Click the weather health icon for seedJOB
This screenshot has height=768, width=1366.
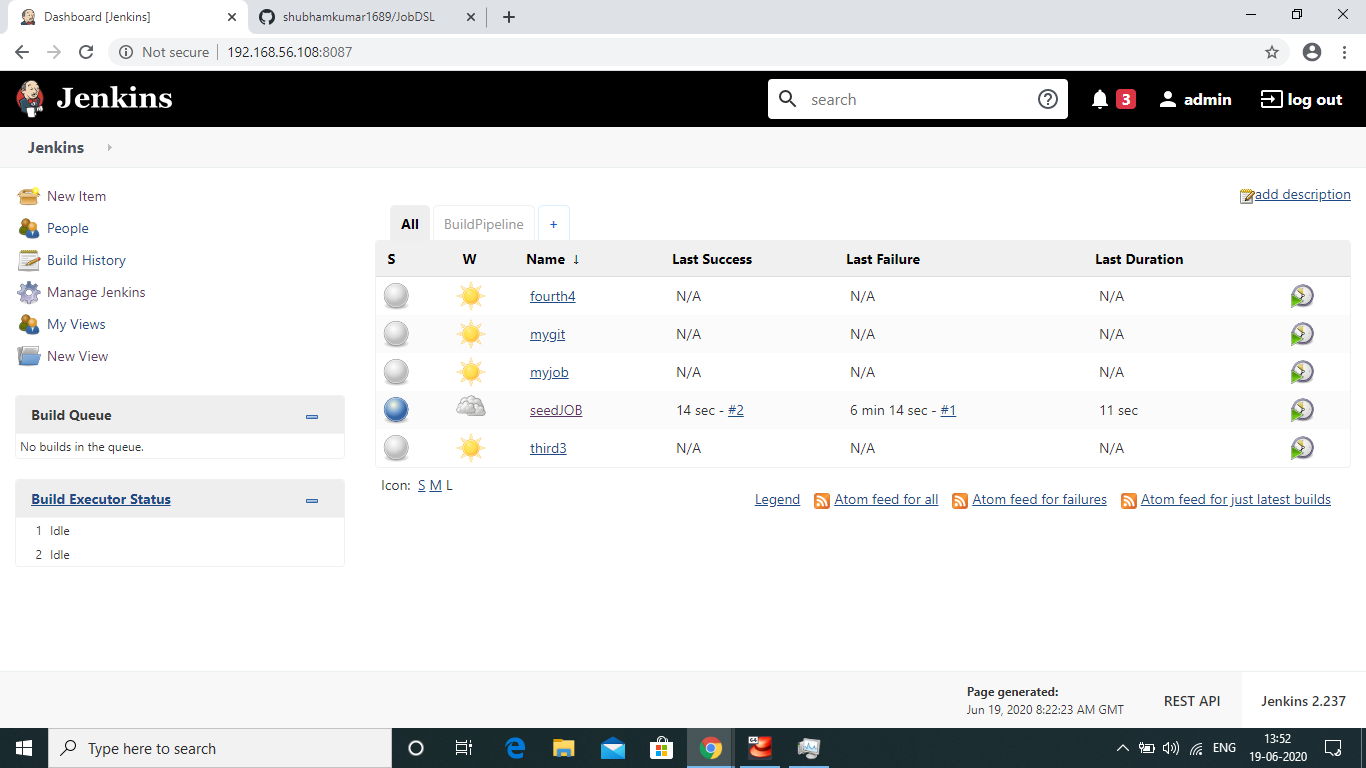pos(470,409)
